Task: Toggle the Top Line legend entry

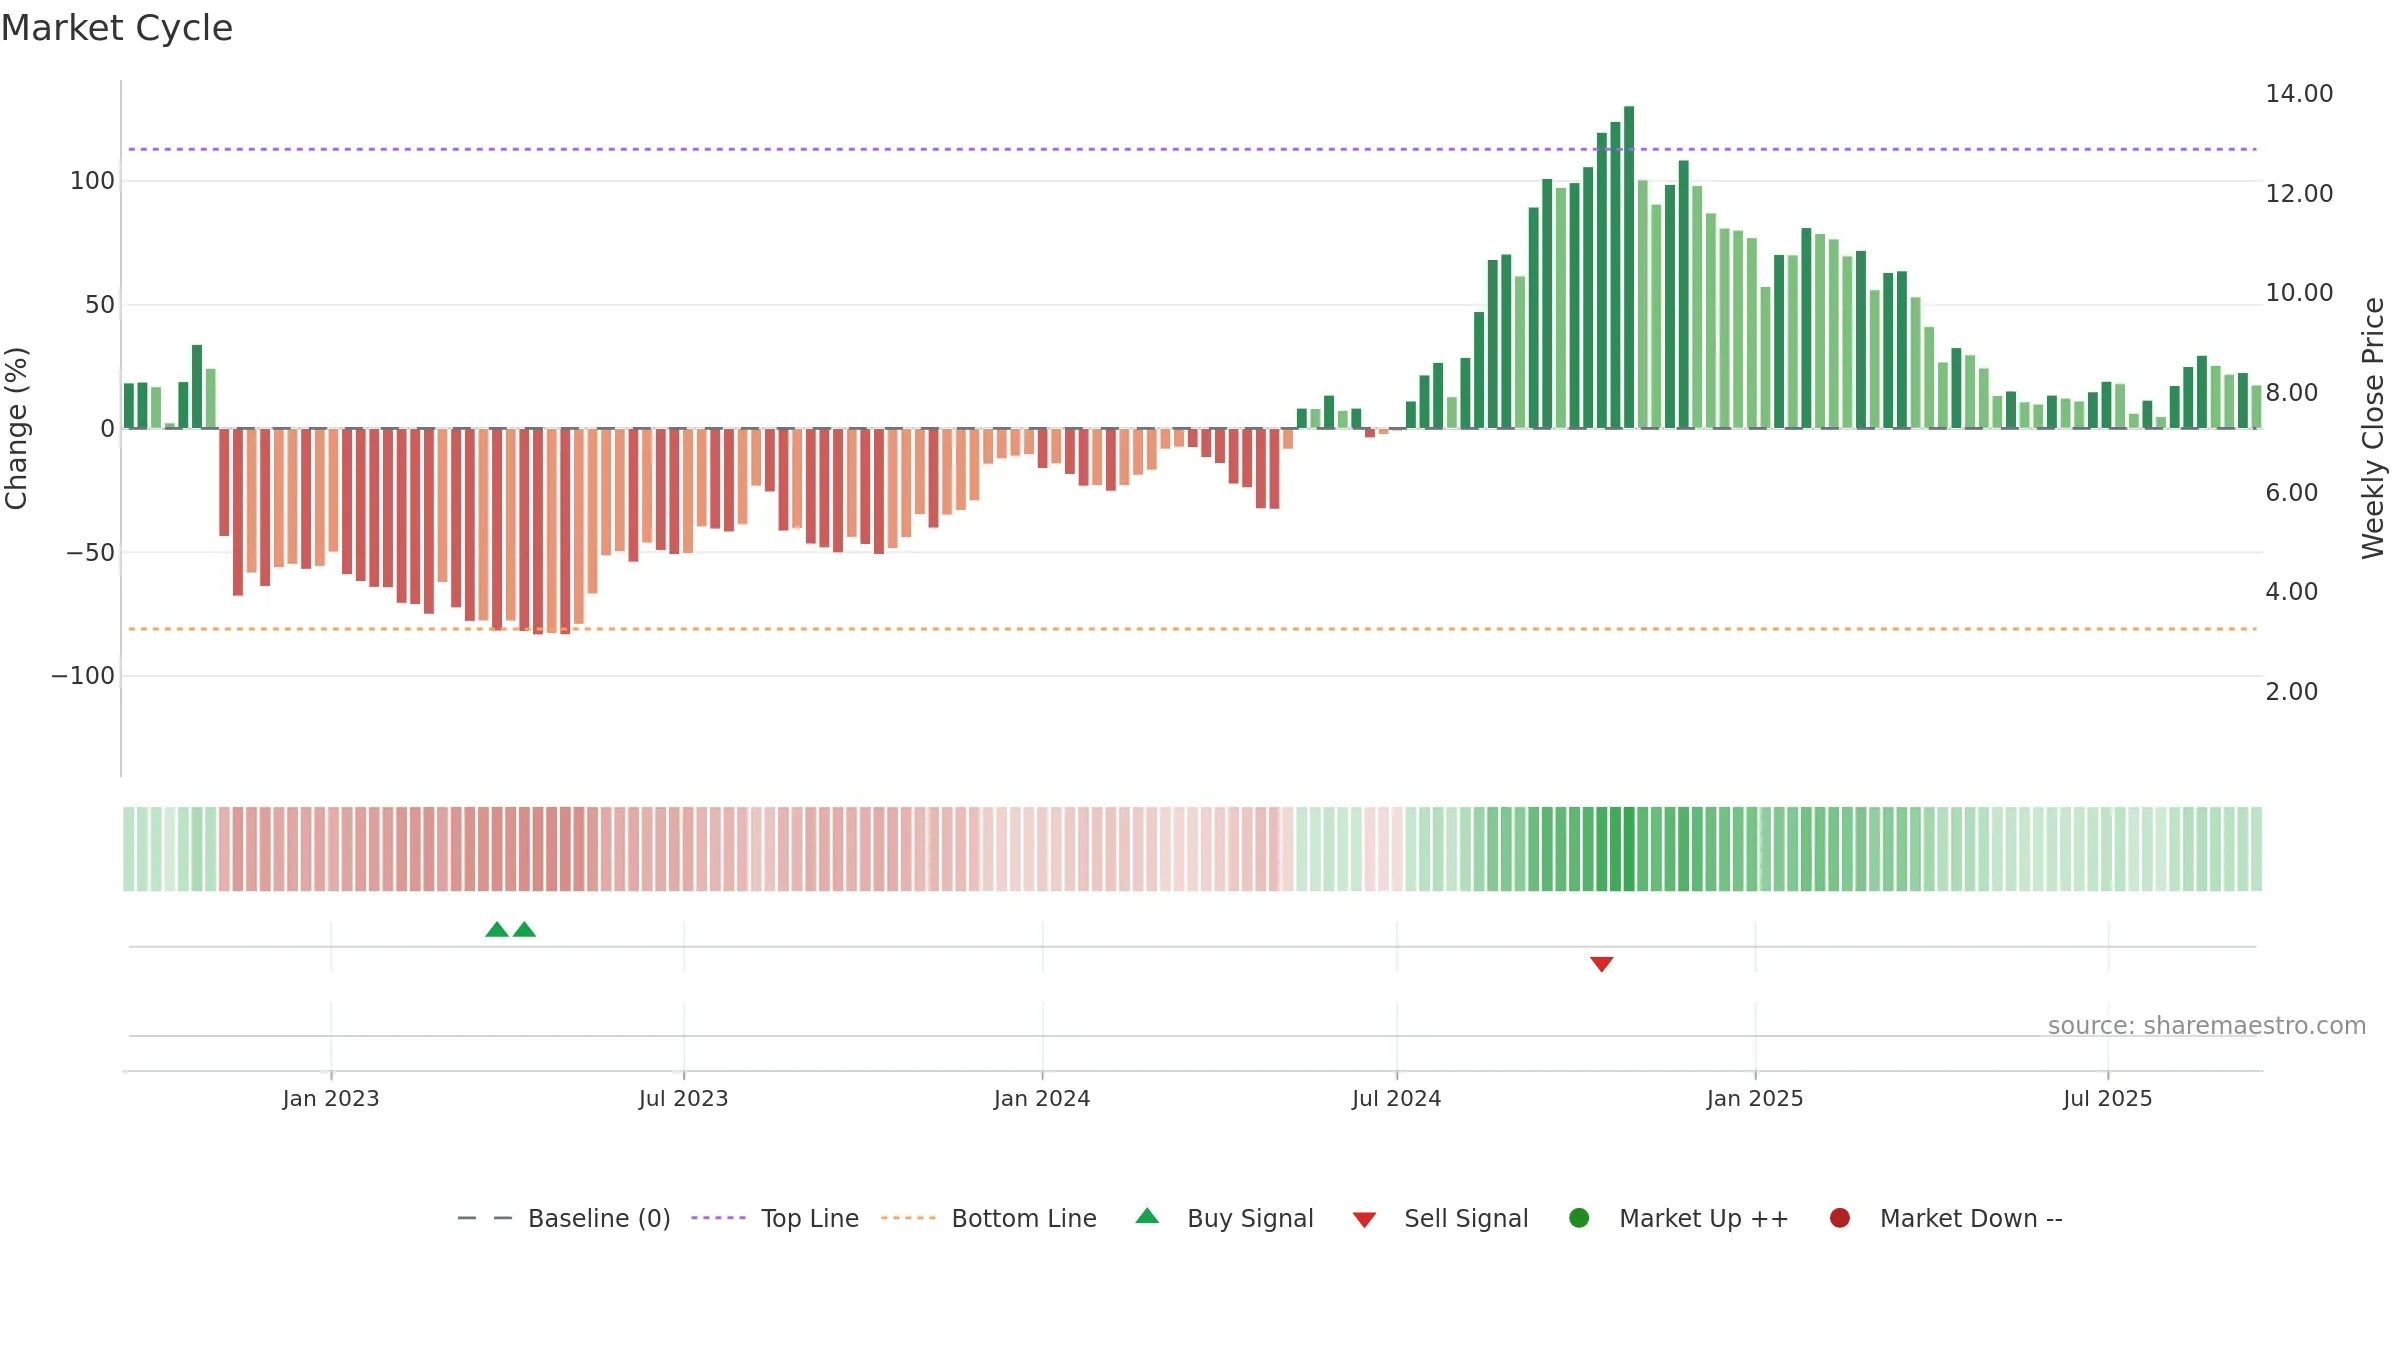Action: point(774,1218)
